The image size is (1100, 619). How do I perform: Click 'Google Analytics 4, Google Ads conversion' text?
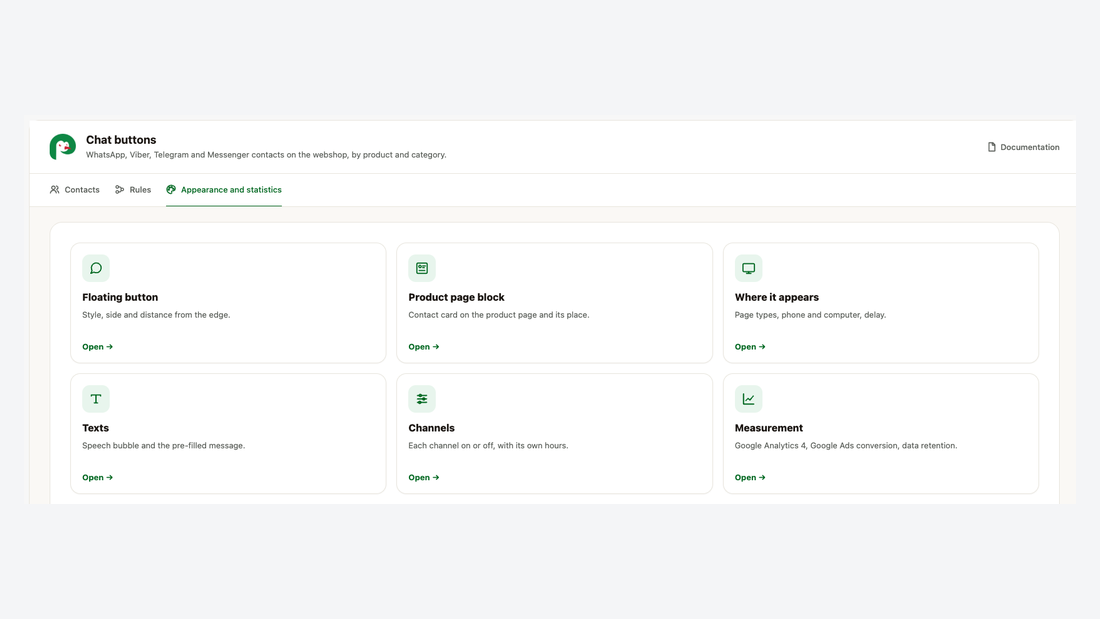click(x=846, y=445)
